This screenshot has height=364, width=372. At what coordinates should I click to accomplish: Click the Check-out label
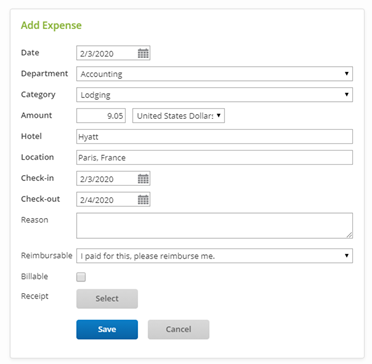pos(40,199)
